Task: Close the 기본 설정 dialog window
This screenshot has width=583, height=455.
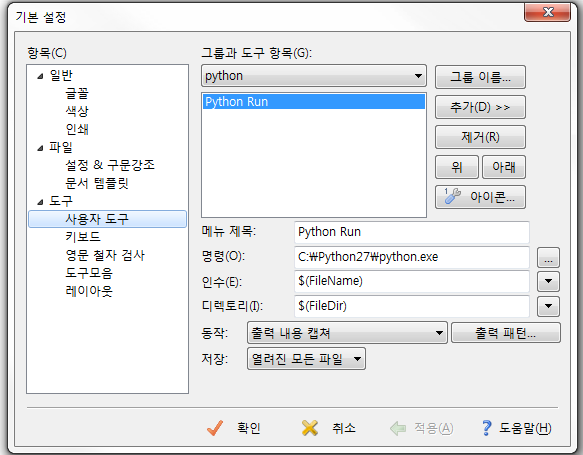Action: [x=547, y=12]
